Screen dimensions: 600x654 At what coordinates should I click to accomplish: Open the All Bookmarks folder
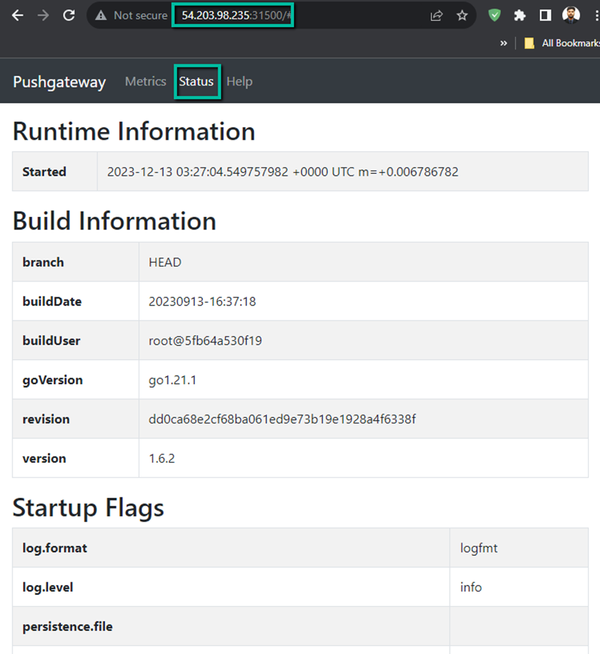(560, 44)
